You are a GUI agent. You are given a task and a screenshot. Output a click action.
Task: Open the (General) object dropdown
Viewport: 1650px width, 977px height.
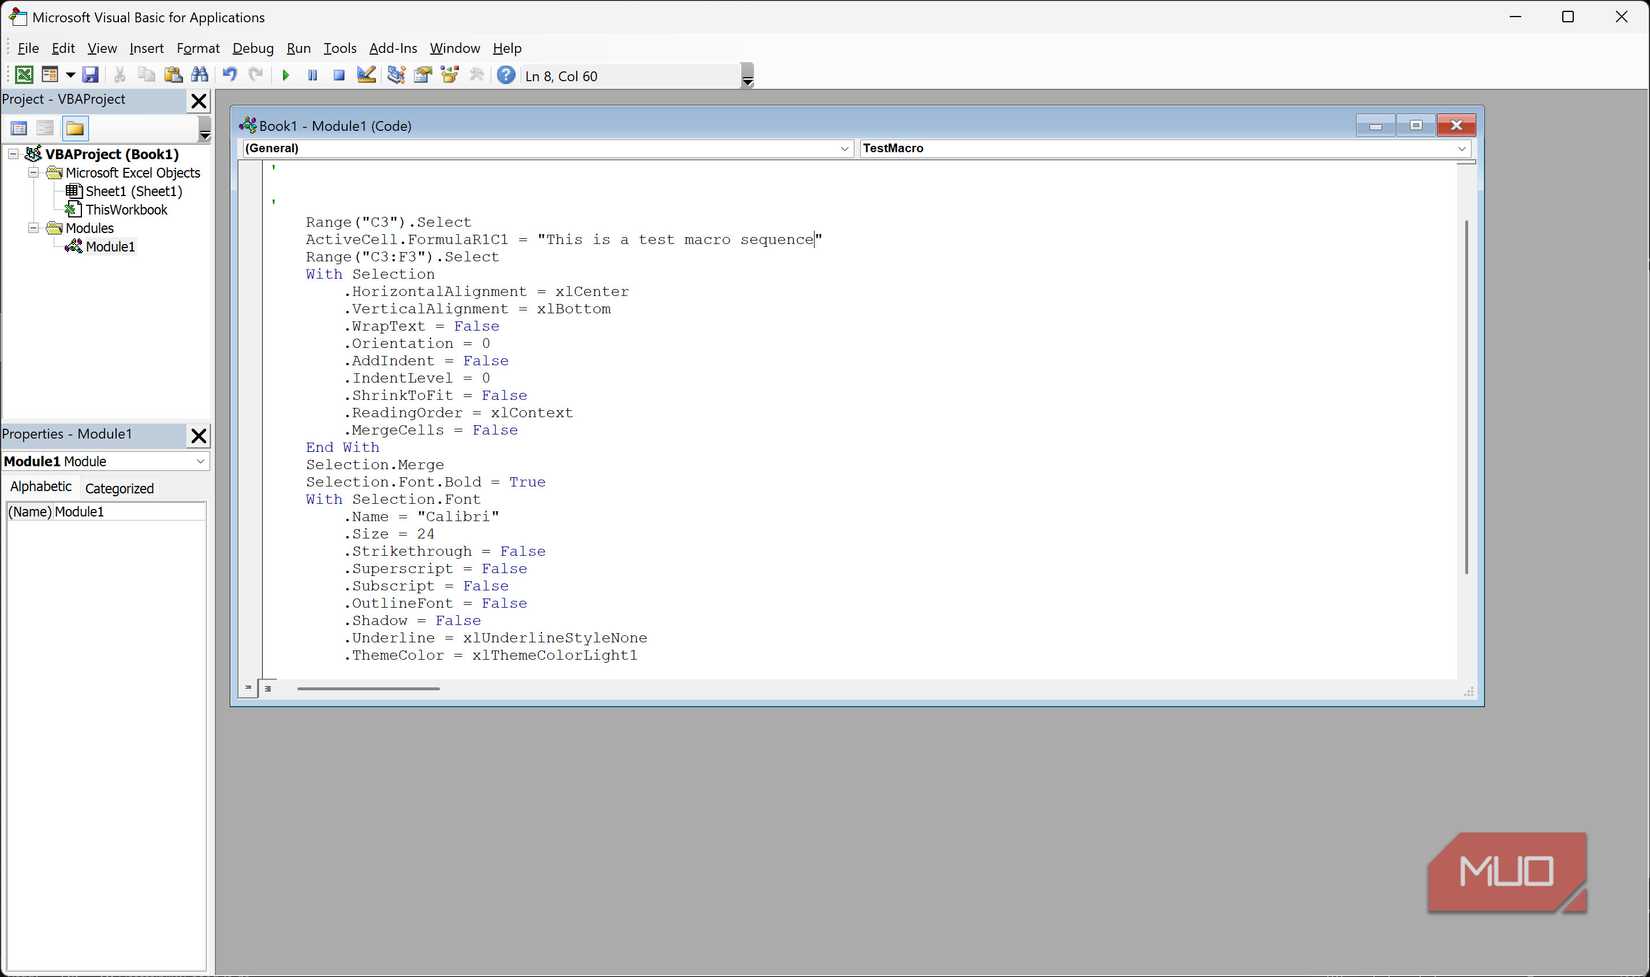[843, 148]
